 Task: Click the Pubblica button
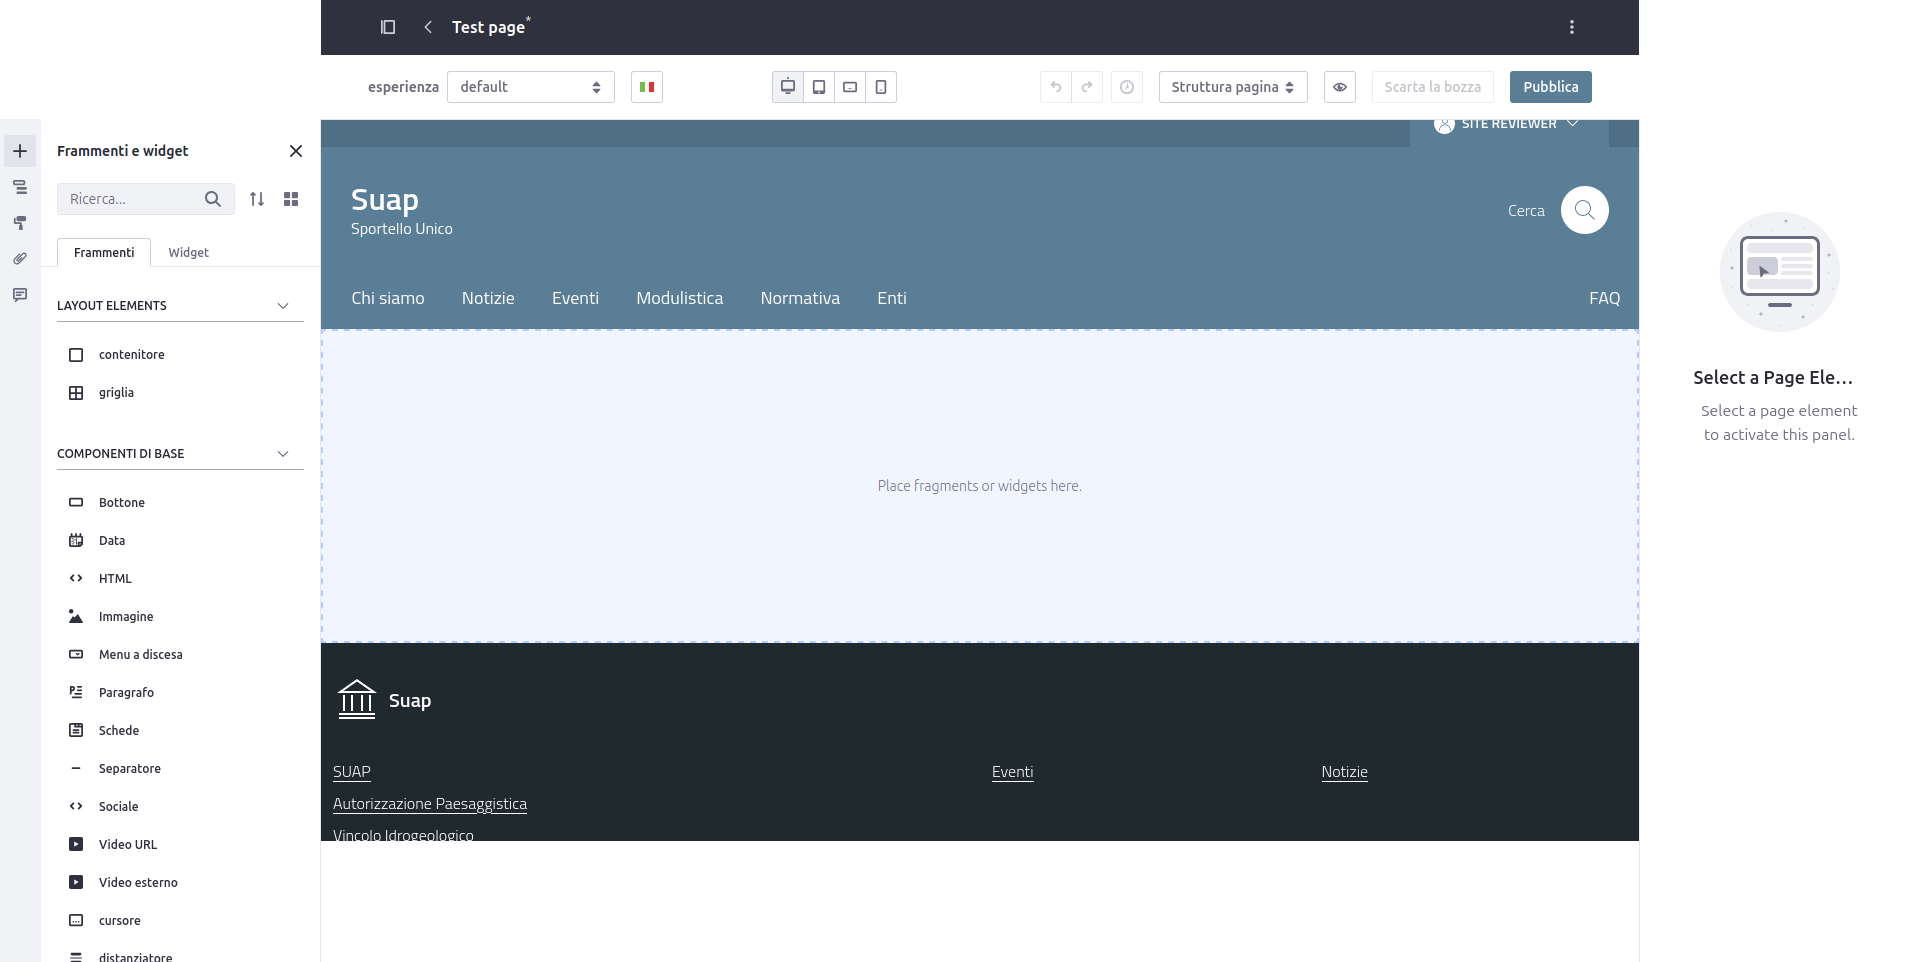pyautogui.click(x=1550, y=87)
